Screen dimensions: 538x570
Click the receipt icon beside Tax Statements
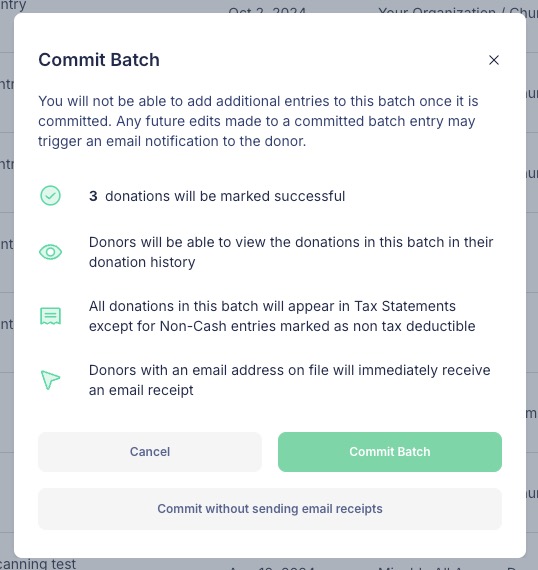tap(51, 316)
